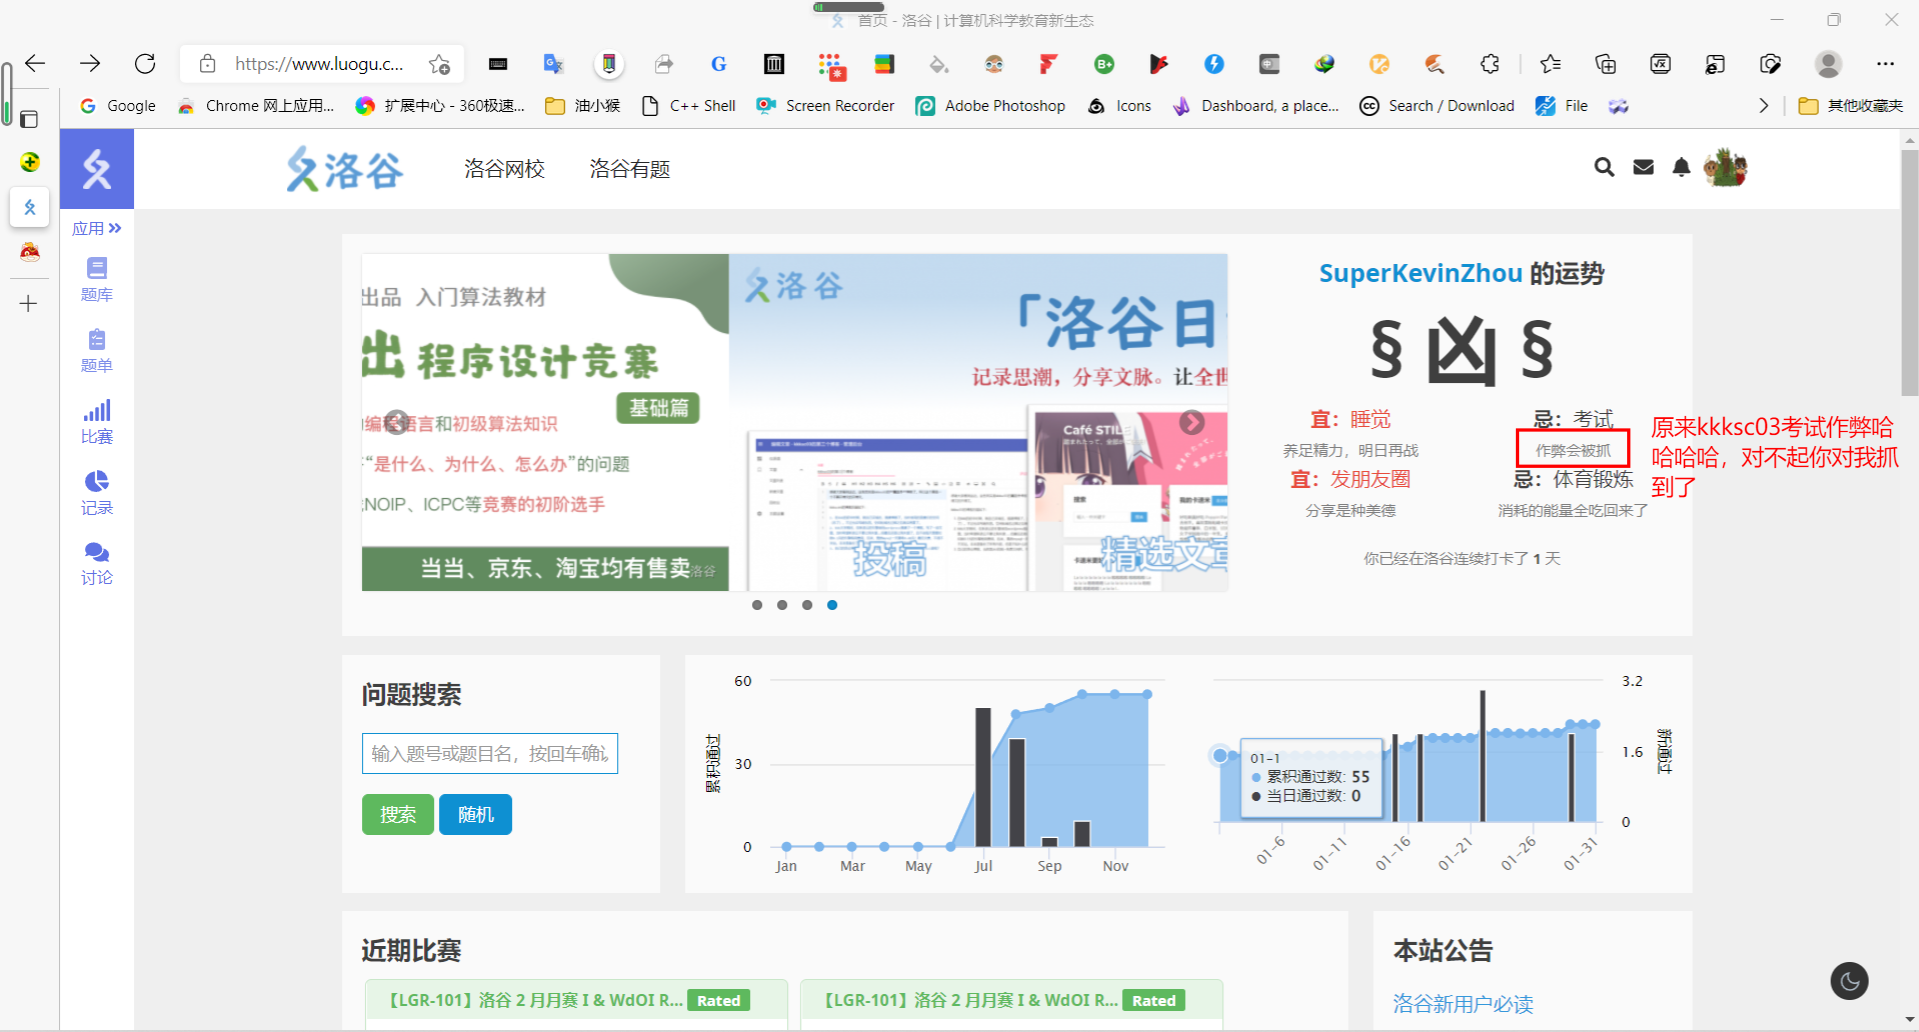
Task: Open the browser Favorites list icon
Action: (1551, 64)
